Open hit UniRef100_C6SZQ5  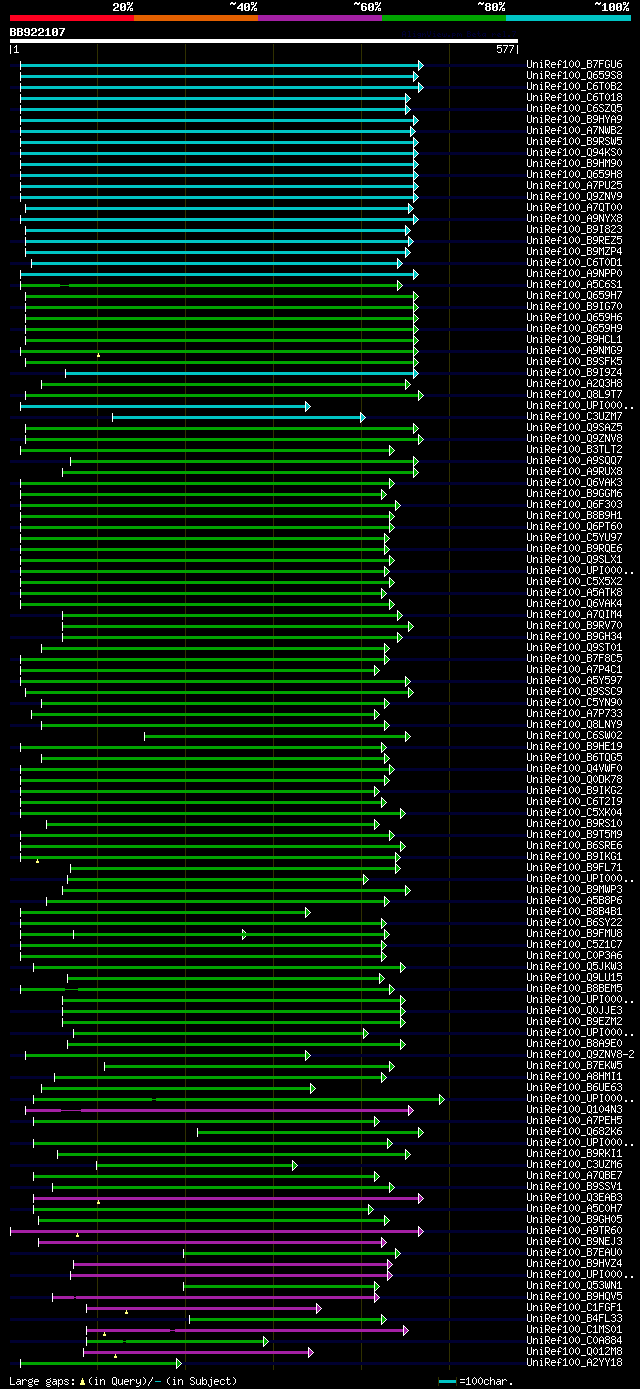click(574, 109)
